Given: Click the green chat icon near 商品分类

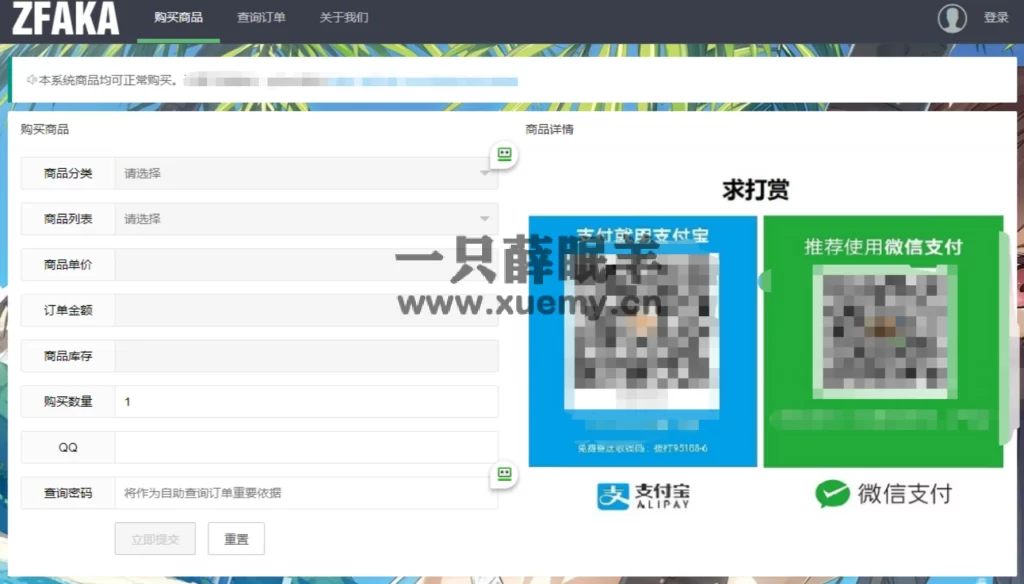Looking at the screenshot, I should point(504,154).
